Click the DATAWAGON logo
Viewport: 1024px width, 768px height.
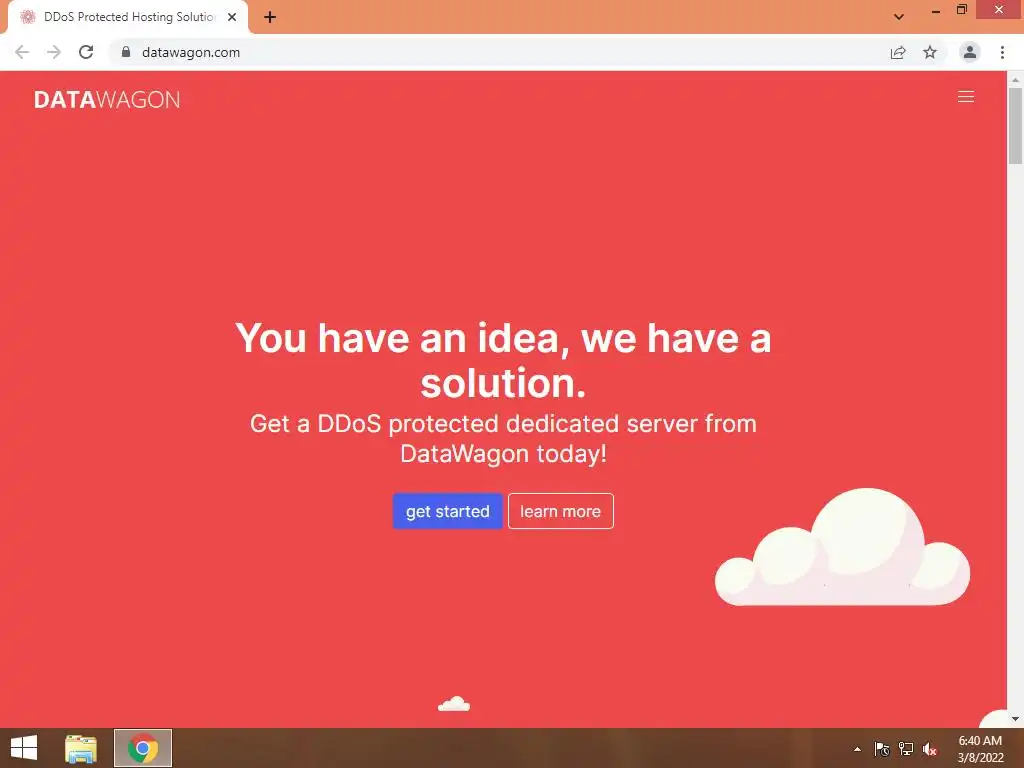tap(107, 99)
